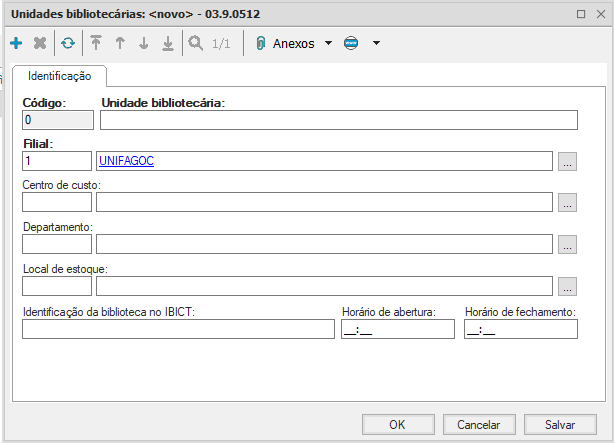Click the refresh record icon
Screen dimensions: 614x445
pyautogui.click(x=67, y=44)
